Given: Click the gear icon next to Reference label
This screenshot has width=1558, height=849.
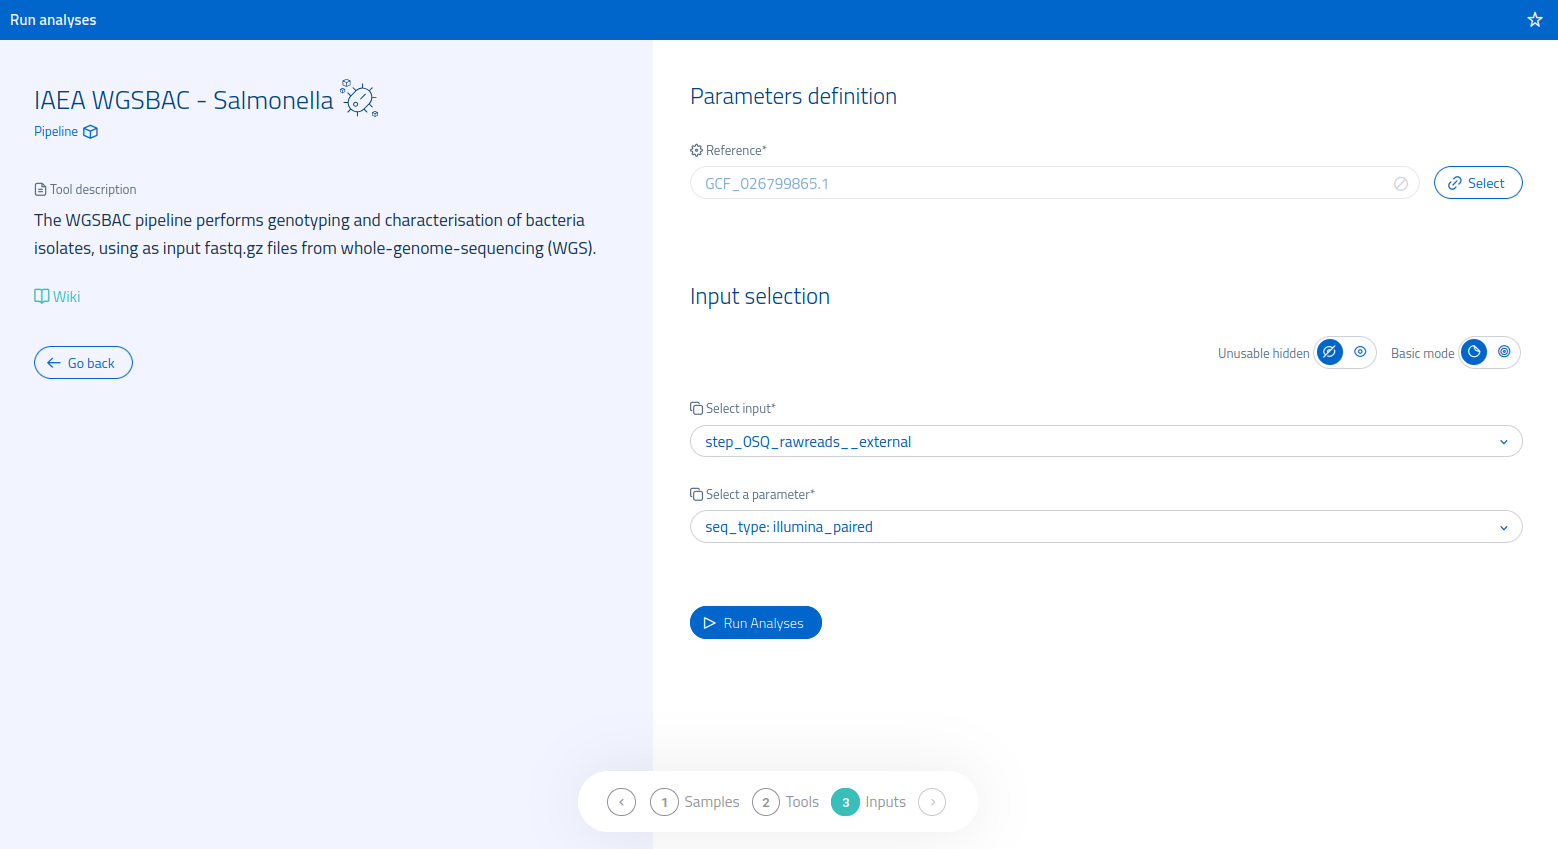Looking at the screenshot, I should coord(696,151).
